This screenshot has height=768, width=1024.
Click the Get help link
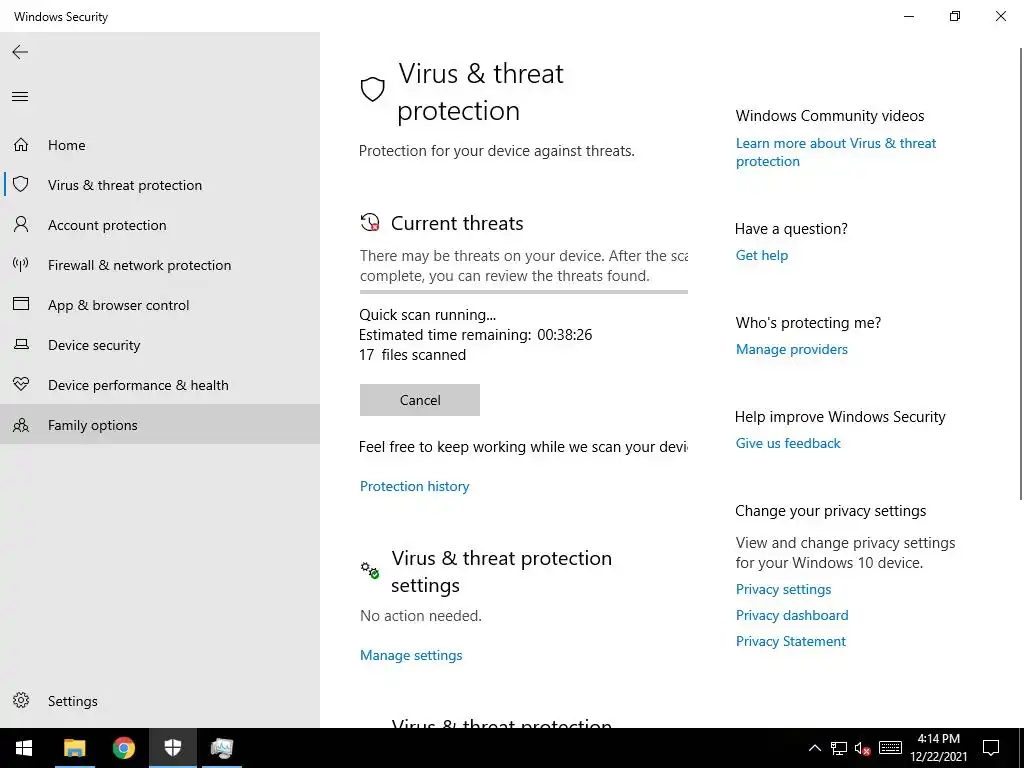pyautogui.click(x=762, y=255)
